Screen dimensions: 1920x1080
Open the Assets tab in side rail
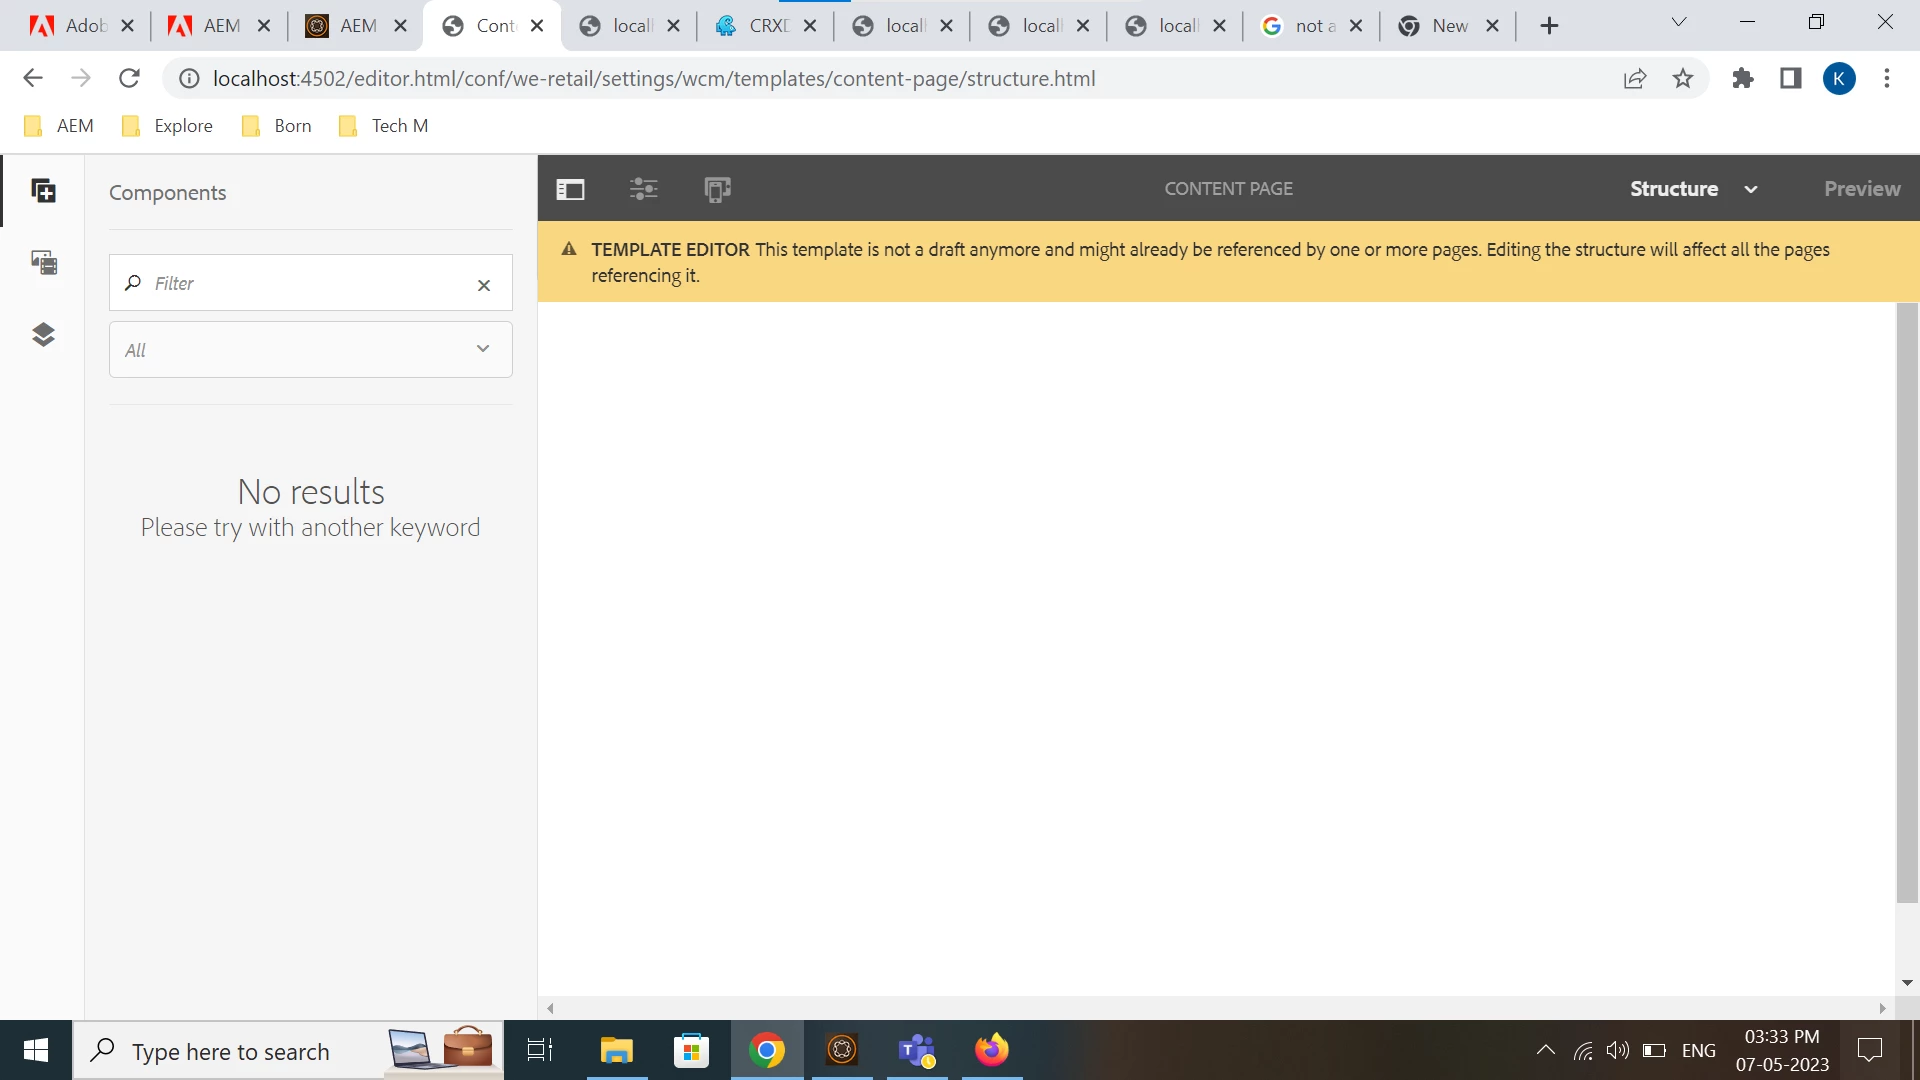click(x=43, y=263)
